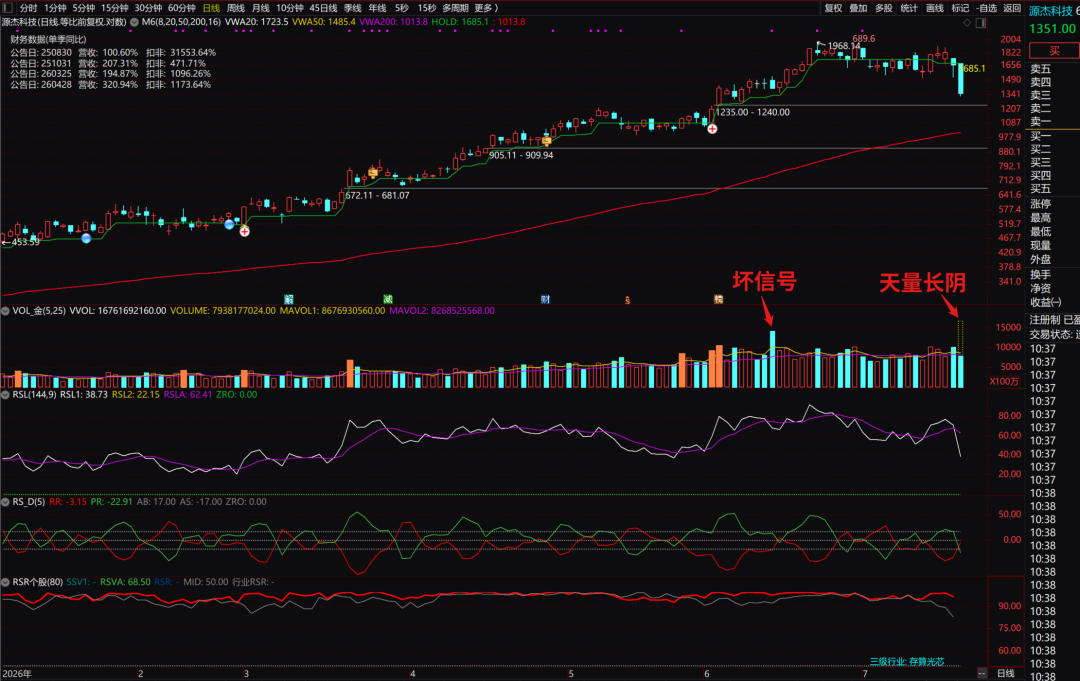Click the yellow note marker near 672.11
Image resolution: width=1080 pixels, height=681 pixels.
(373, 173)
